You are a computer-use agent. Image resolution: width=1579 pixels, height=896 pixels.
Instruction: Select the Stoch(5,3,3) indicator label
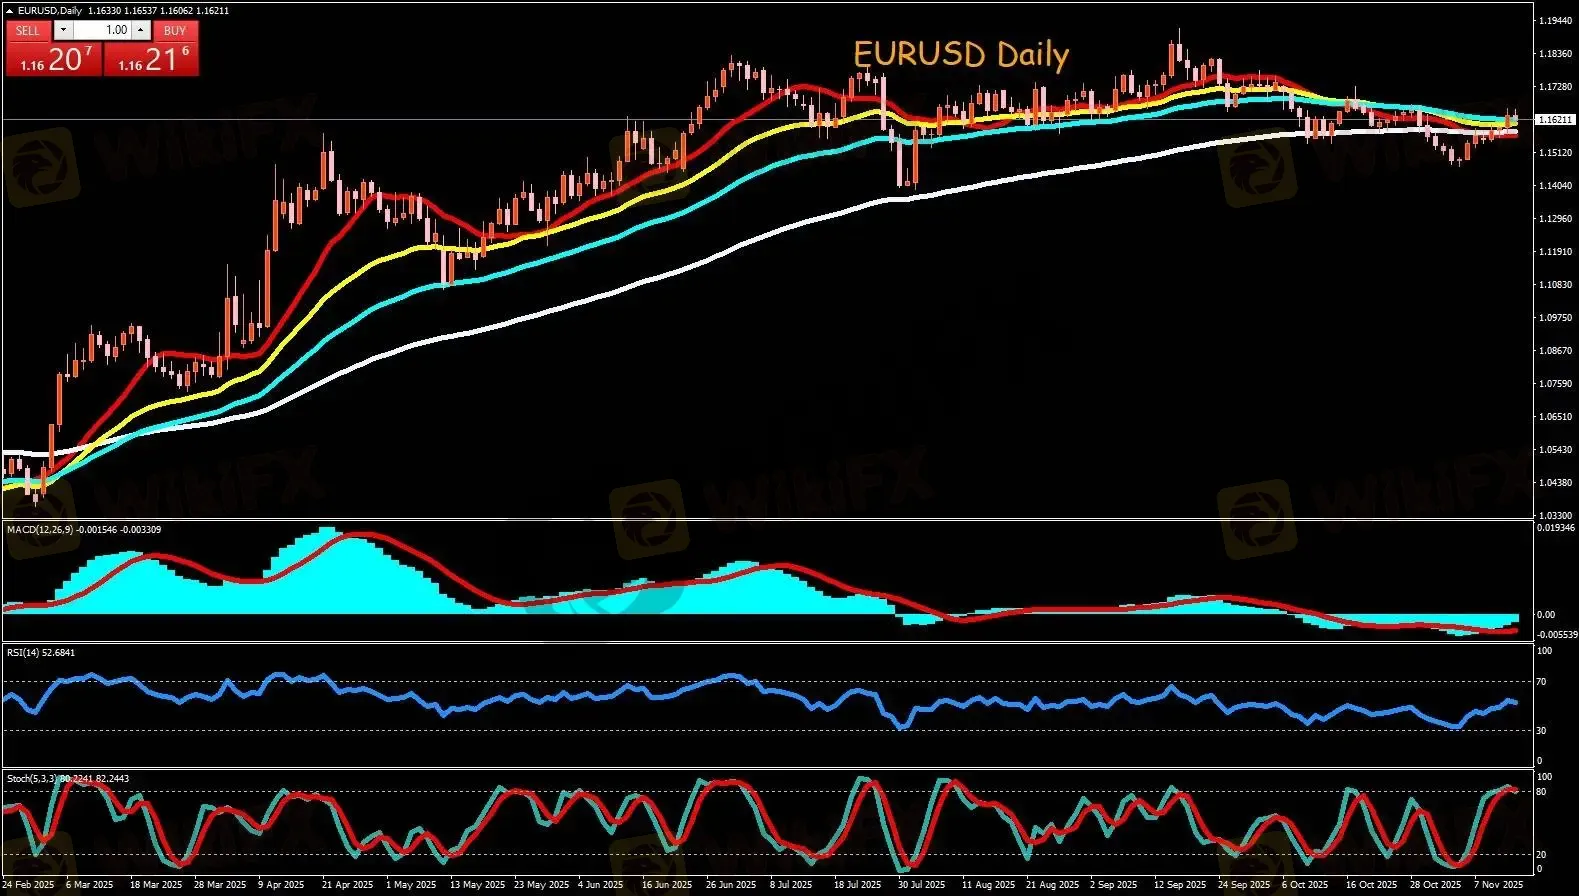point(32,778)
